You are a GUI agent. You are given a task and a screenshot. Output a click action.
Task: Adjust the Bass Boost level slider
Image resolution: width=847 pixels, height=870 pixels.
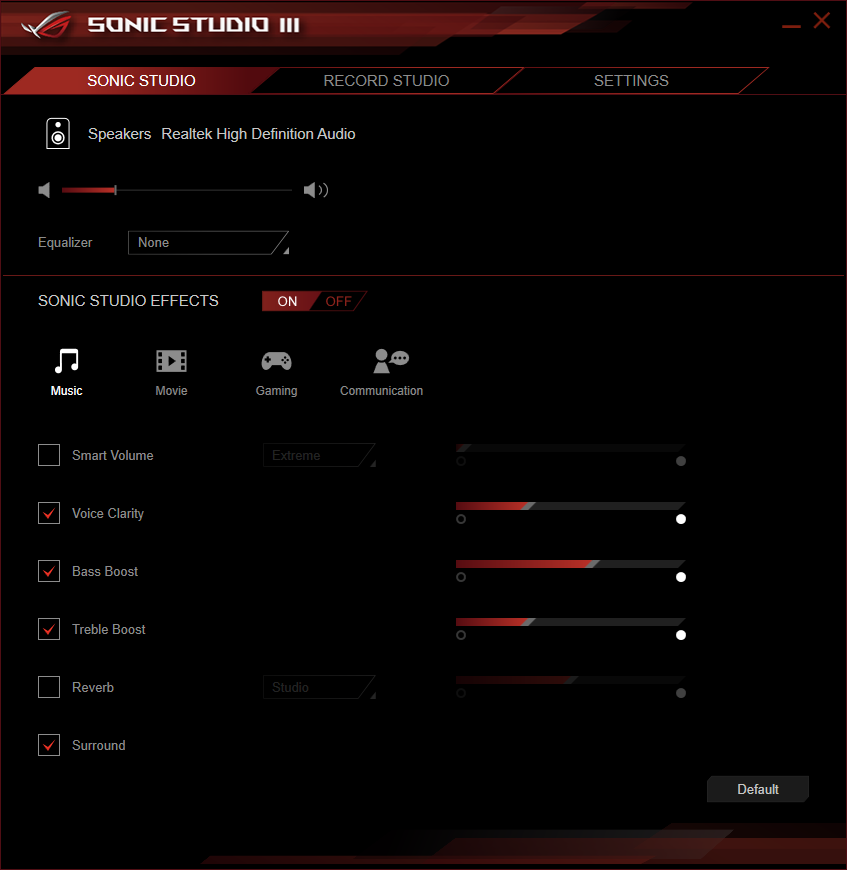point(570,564)
